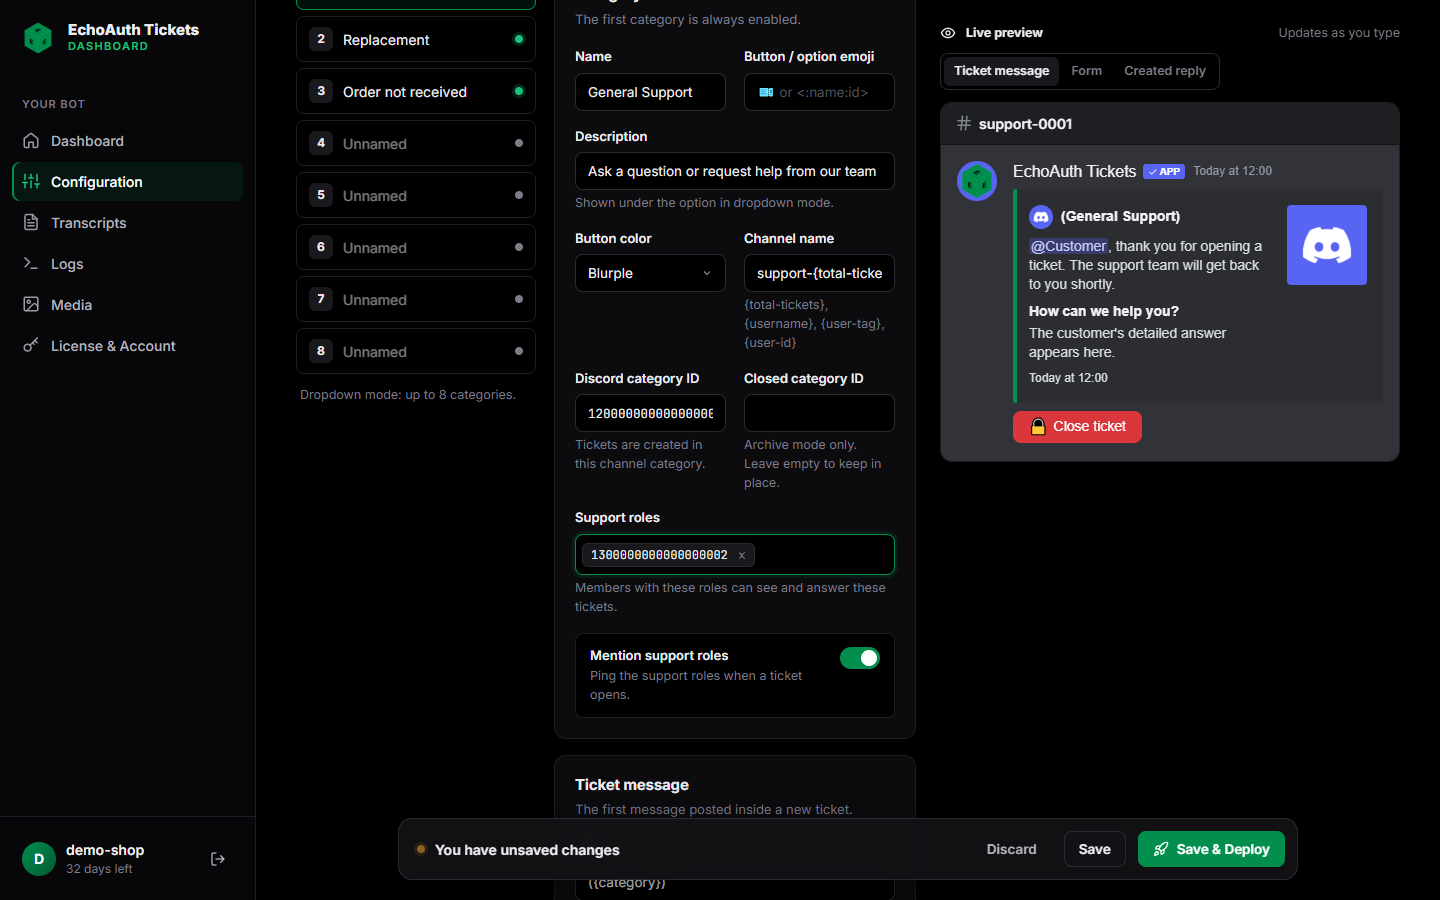Click the License & Account key icon
This screenshot has height=900, width=1440.
click(31, 346)
